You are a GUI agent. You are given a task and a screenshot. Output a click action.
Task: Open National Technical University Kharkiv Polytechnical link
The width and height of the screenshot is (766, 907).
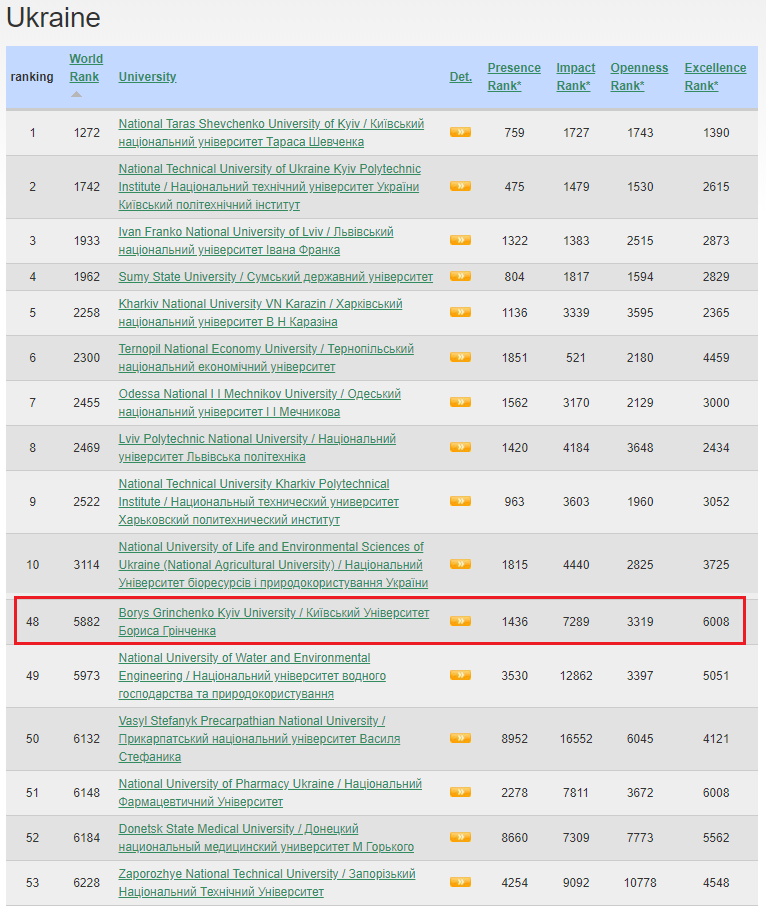click(258, 502)
